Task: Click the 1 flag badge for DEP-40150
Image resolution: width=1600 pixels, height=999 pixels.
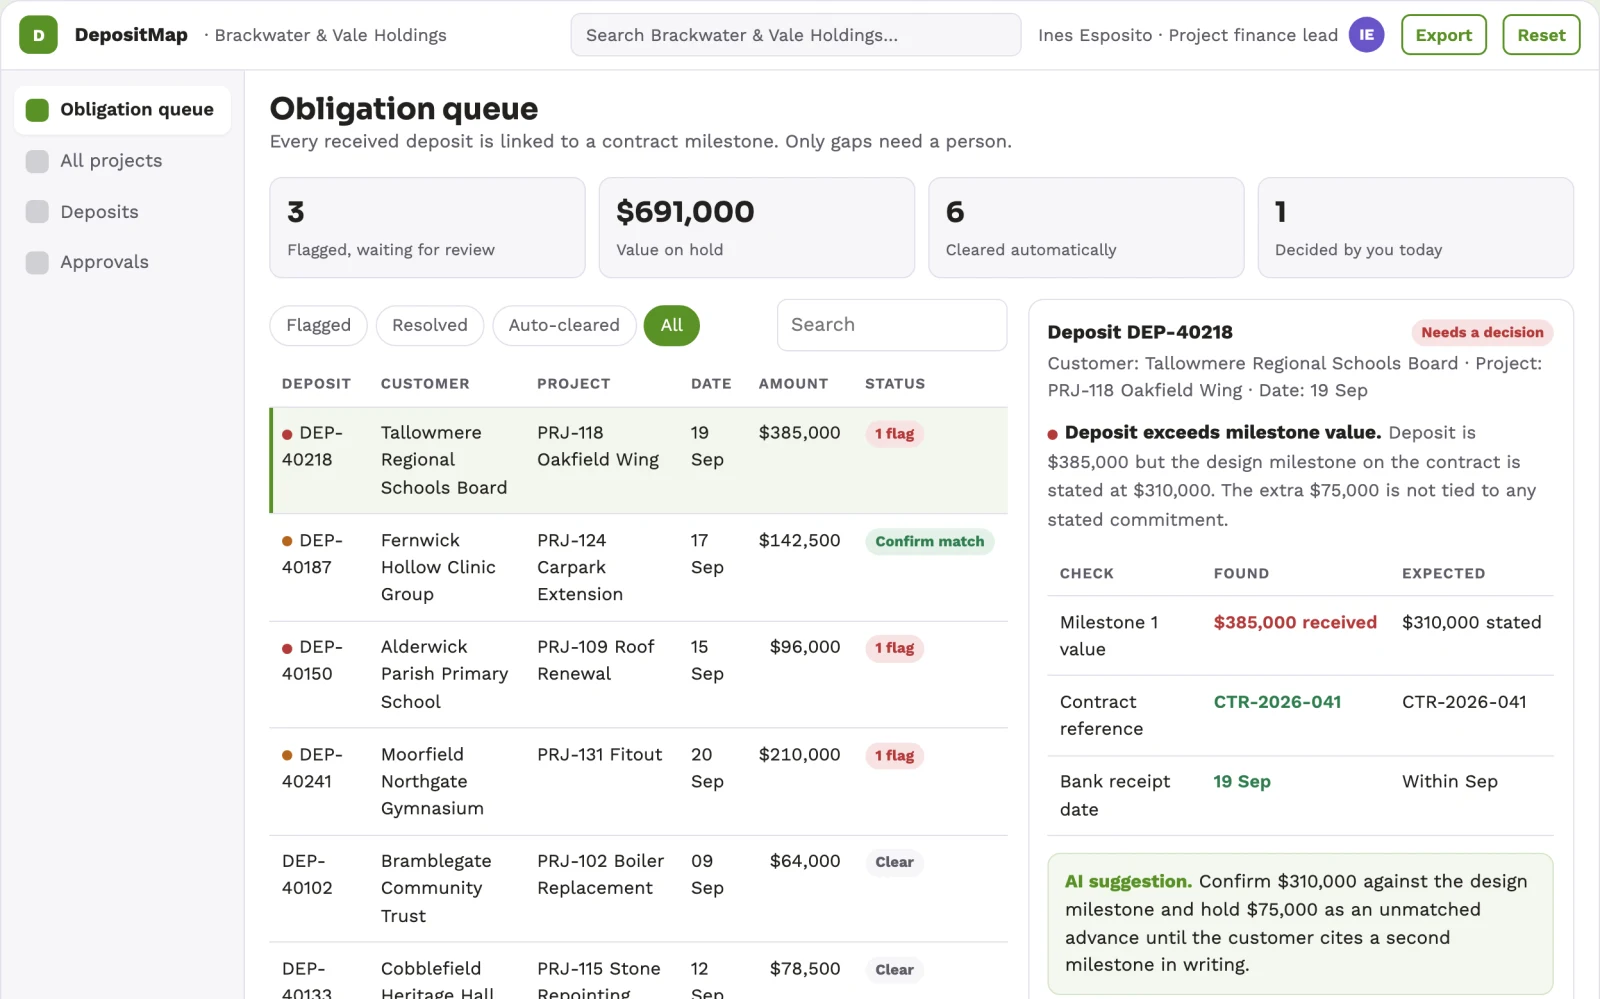Action: tap(894, 648)
